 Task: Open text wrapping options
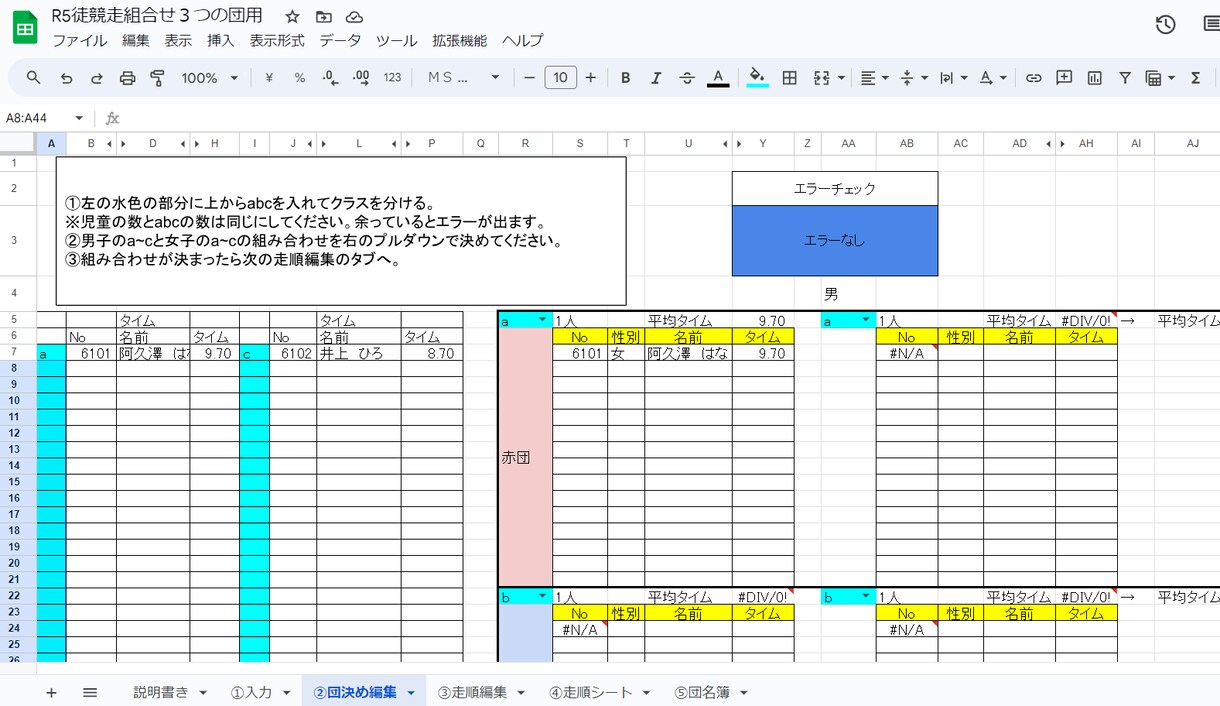[953, 78]
